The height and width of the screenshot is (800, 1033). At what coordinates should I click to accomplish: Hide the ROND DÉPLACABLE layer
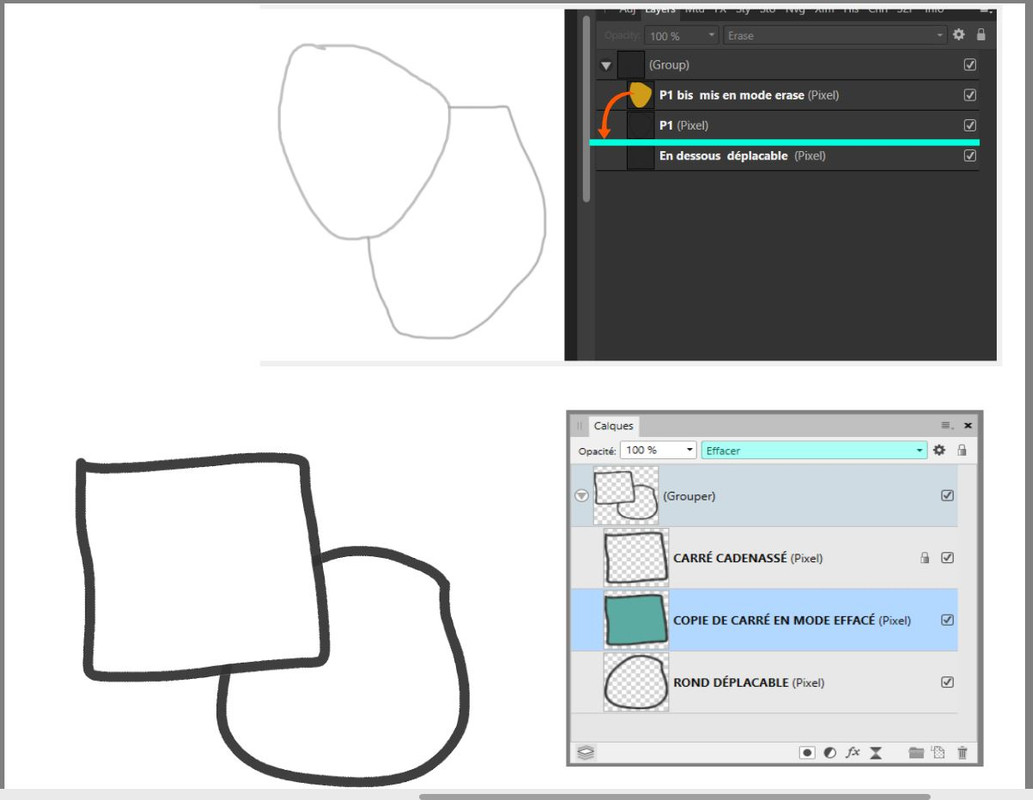[947, 682]
